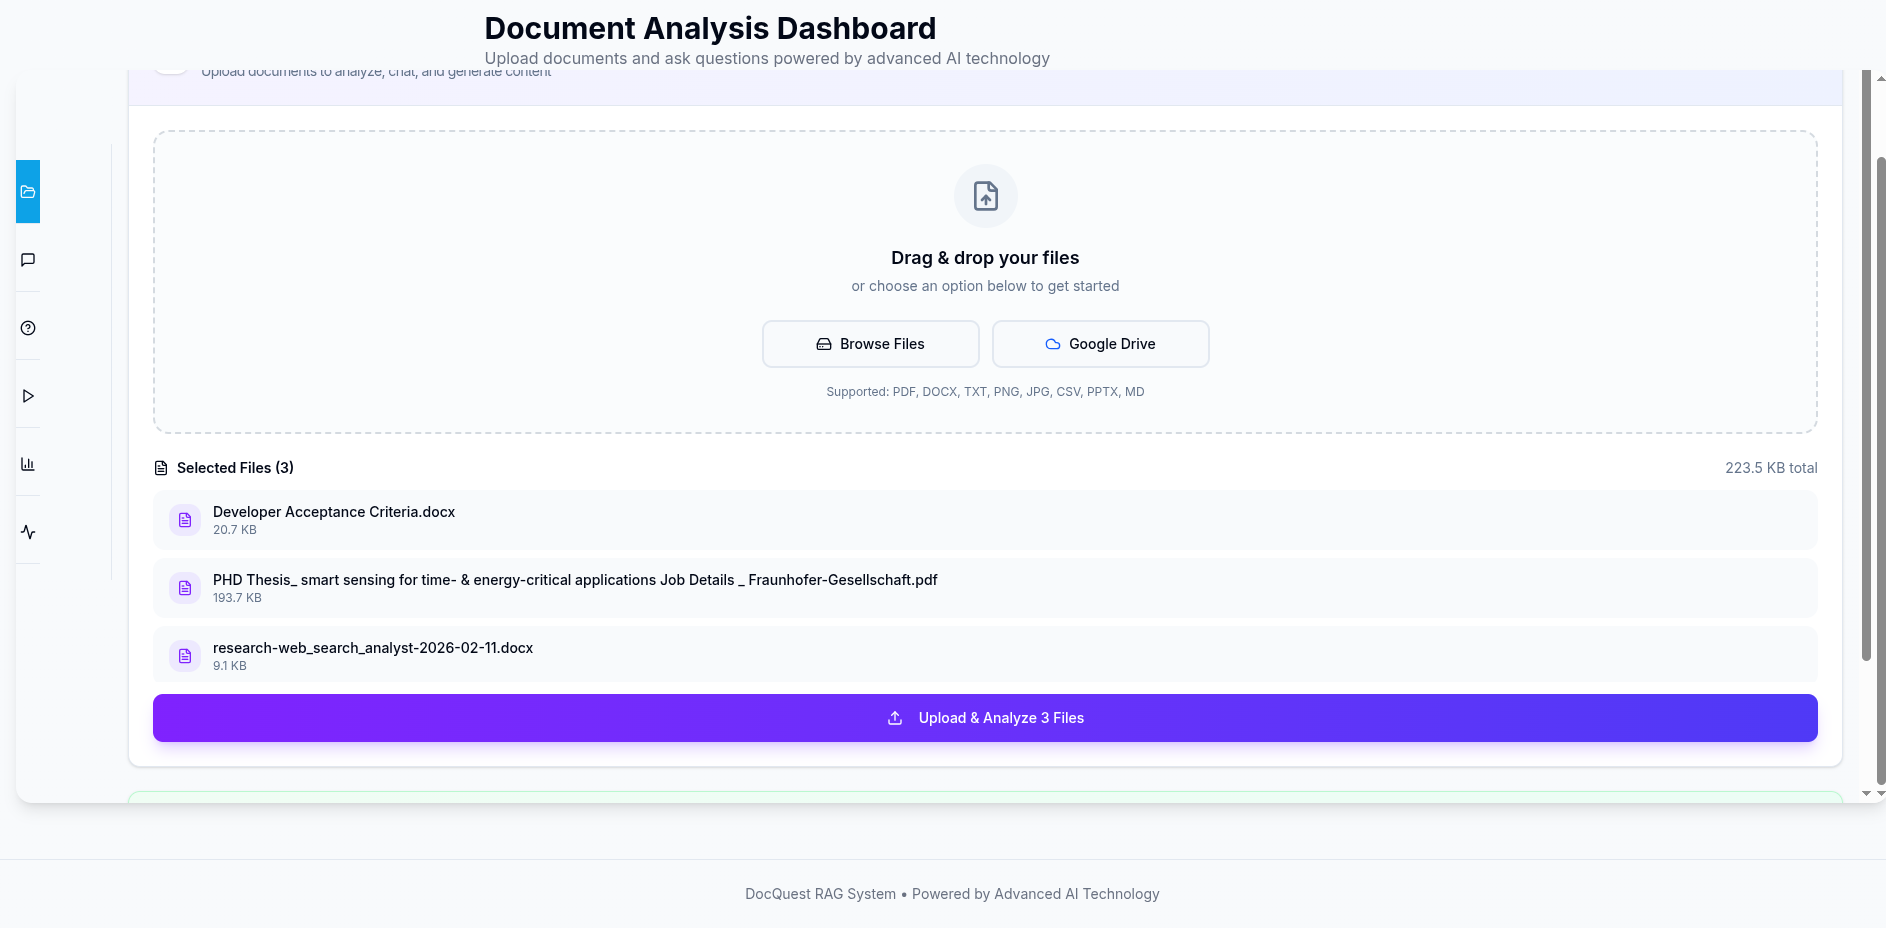Click the Drag & drop files area
Screen dimensions: 1886x928
coord(985,282)
